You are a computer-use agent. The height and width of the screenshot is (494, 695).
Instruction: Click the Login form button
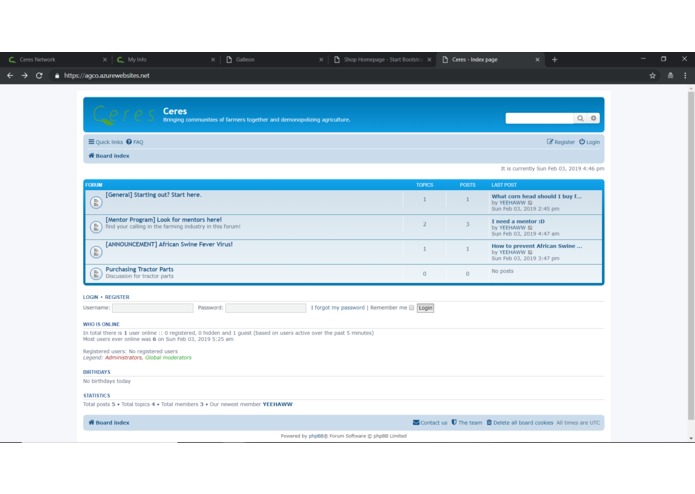tap(426, 308)
